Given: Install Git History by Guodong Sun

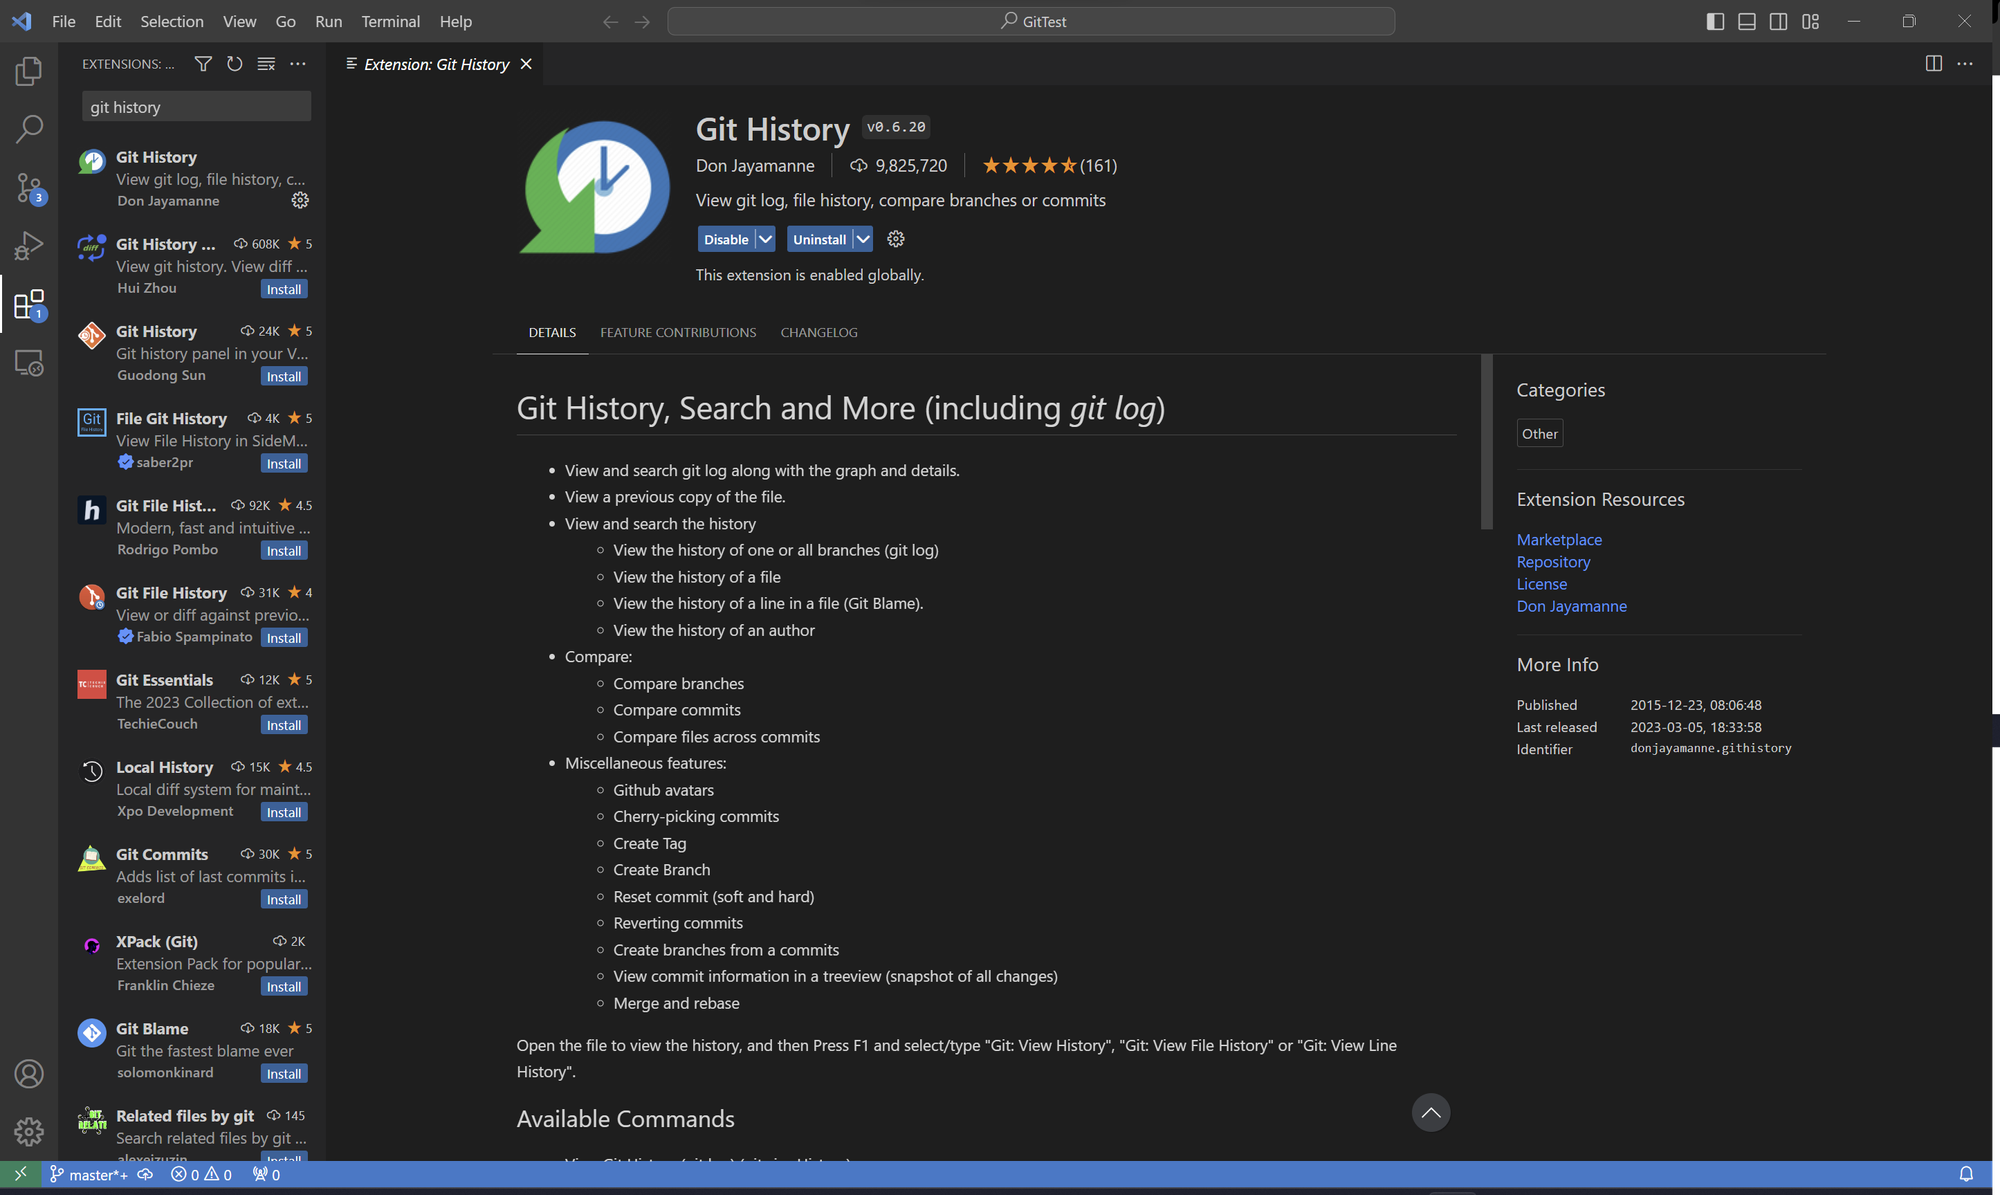Looking at the screenshot, I should (x=284, y=376).
